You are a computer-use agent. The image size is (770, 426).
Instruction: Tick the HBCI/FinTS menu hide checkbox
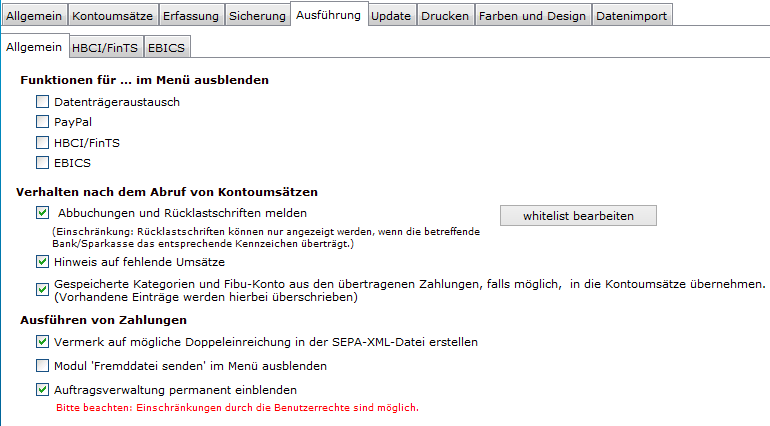pos(42,142)
